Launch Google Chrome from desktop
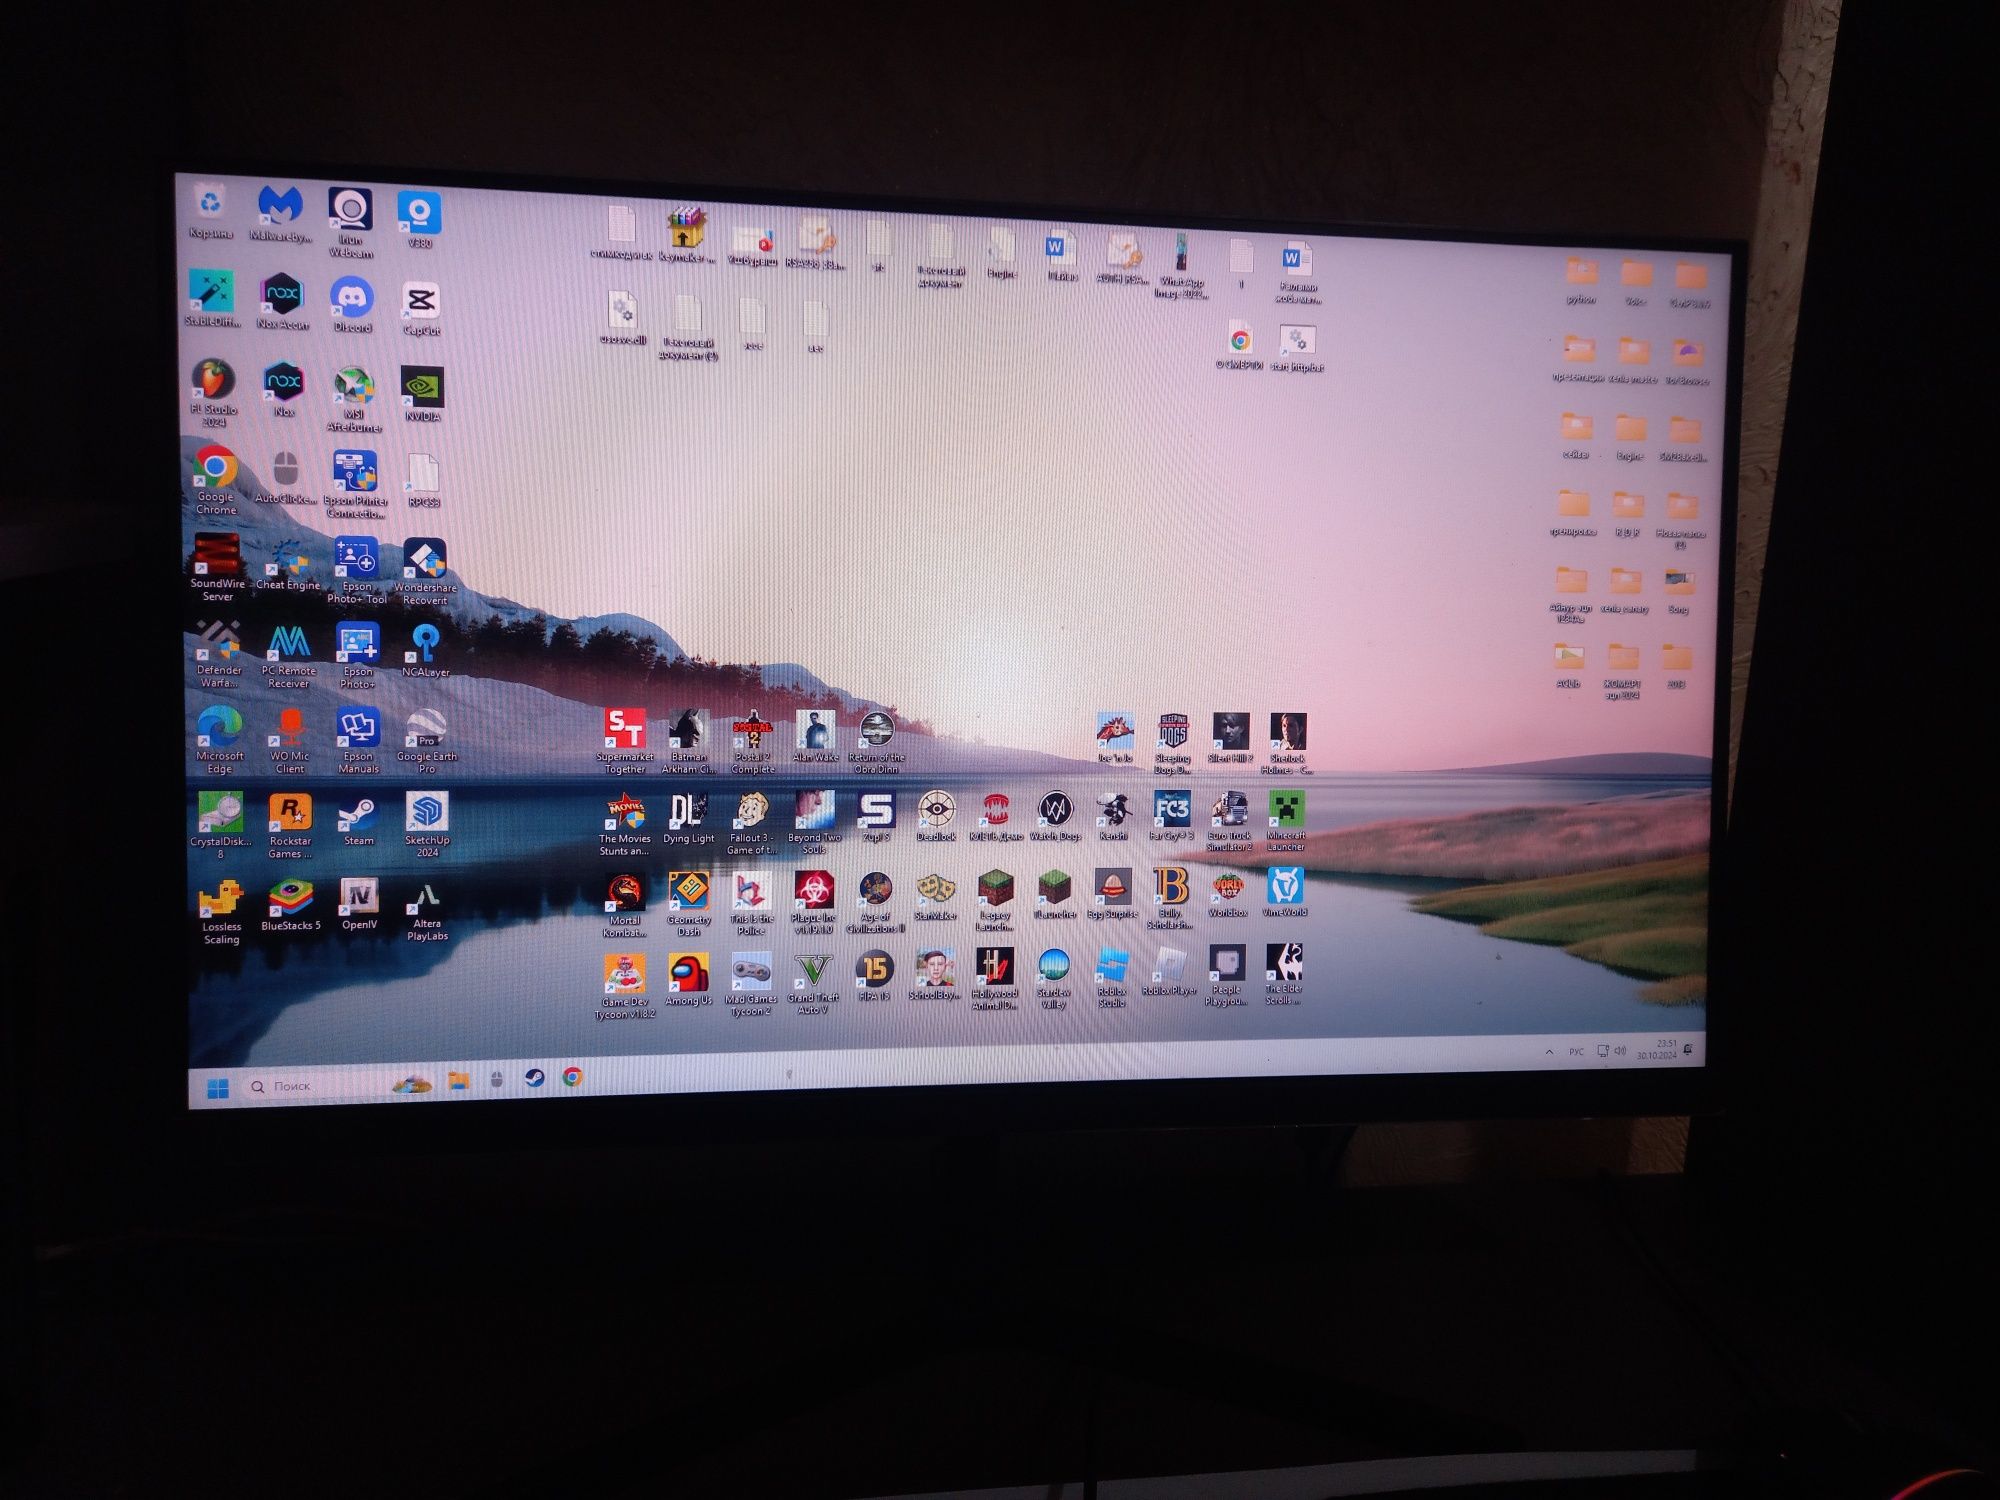Viewport: 2000px width, 1500px height. click(216, 480)
